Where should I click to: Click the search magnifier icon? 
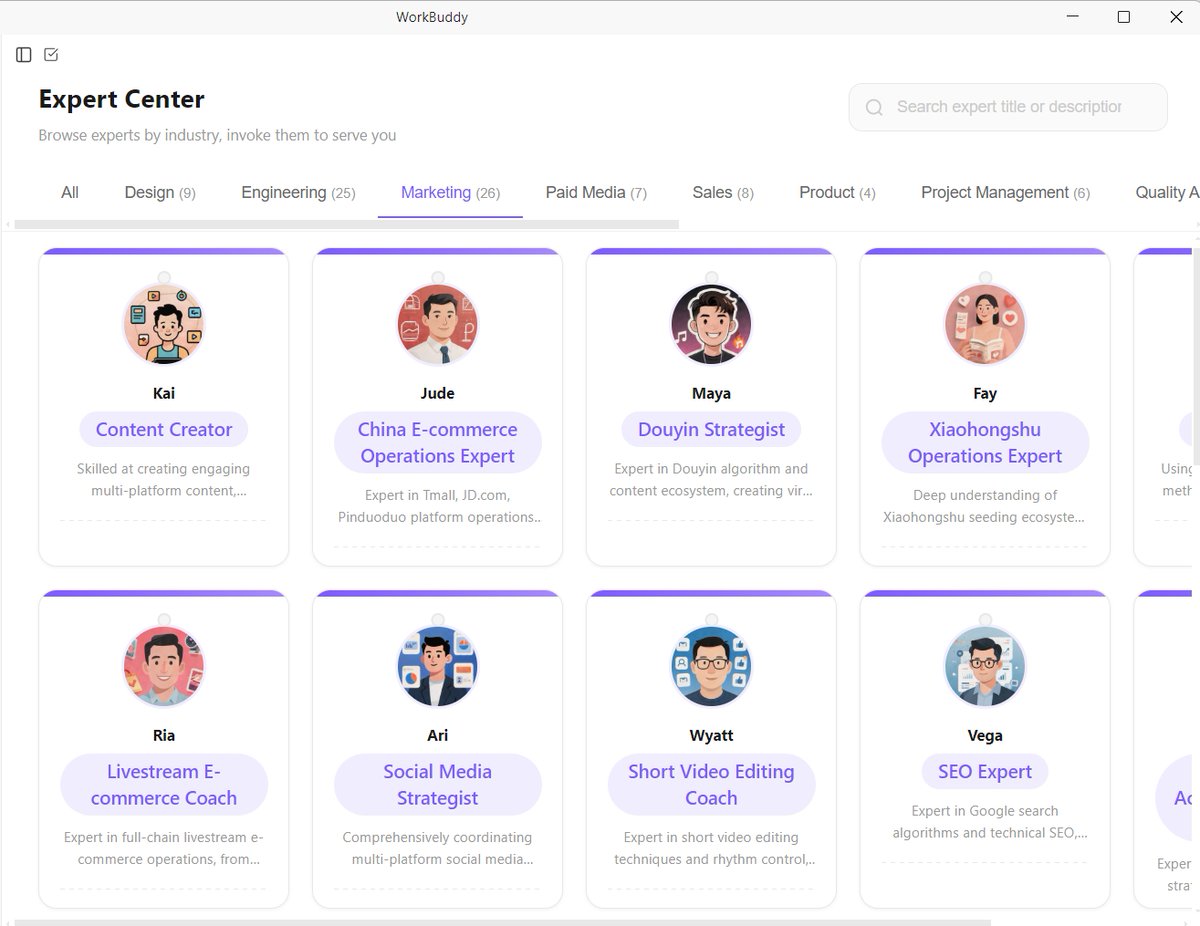[x=874, y=107]
